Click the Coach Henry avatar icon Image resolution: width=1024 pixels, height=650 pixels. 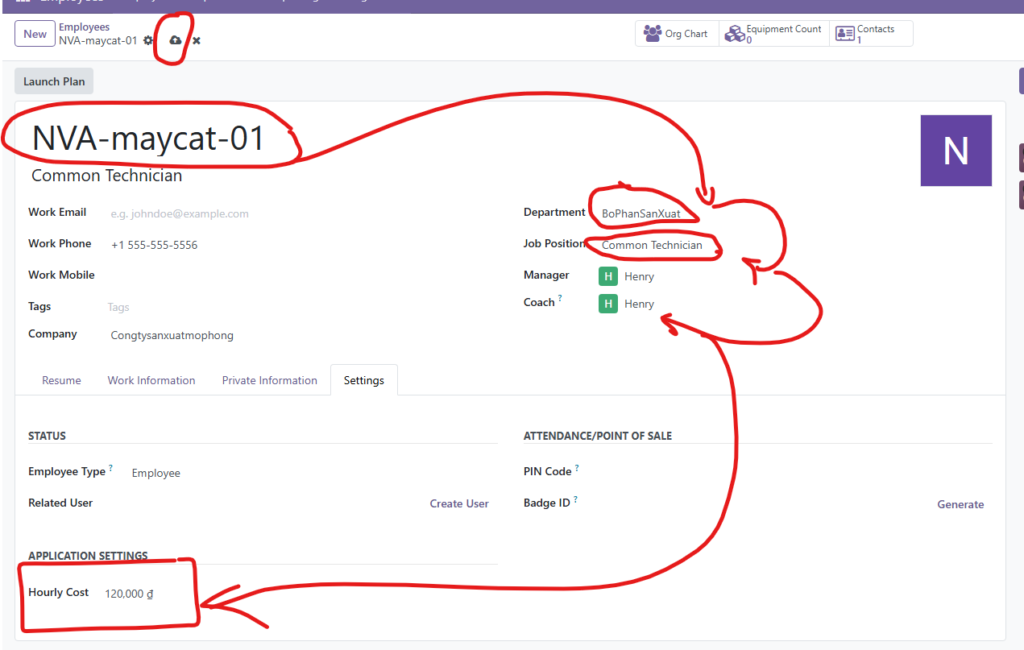click(x=608, y=304)
